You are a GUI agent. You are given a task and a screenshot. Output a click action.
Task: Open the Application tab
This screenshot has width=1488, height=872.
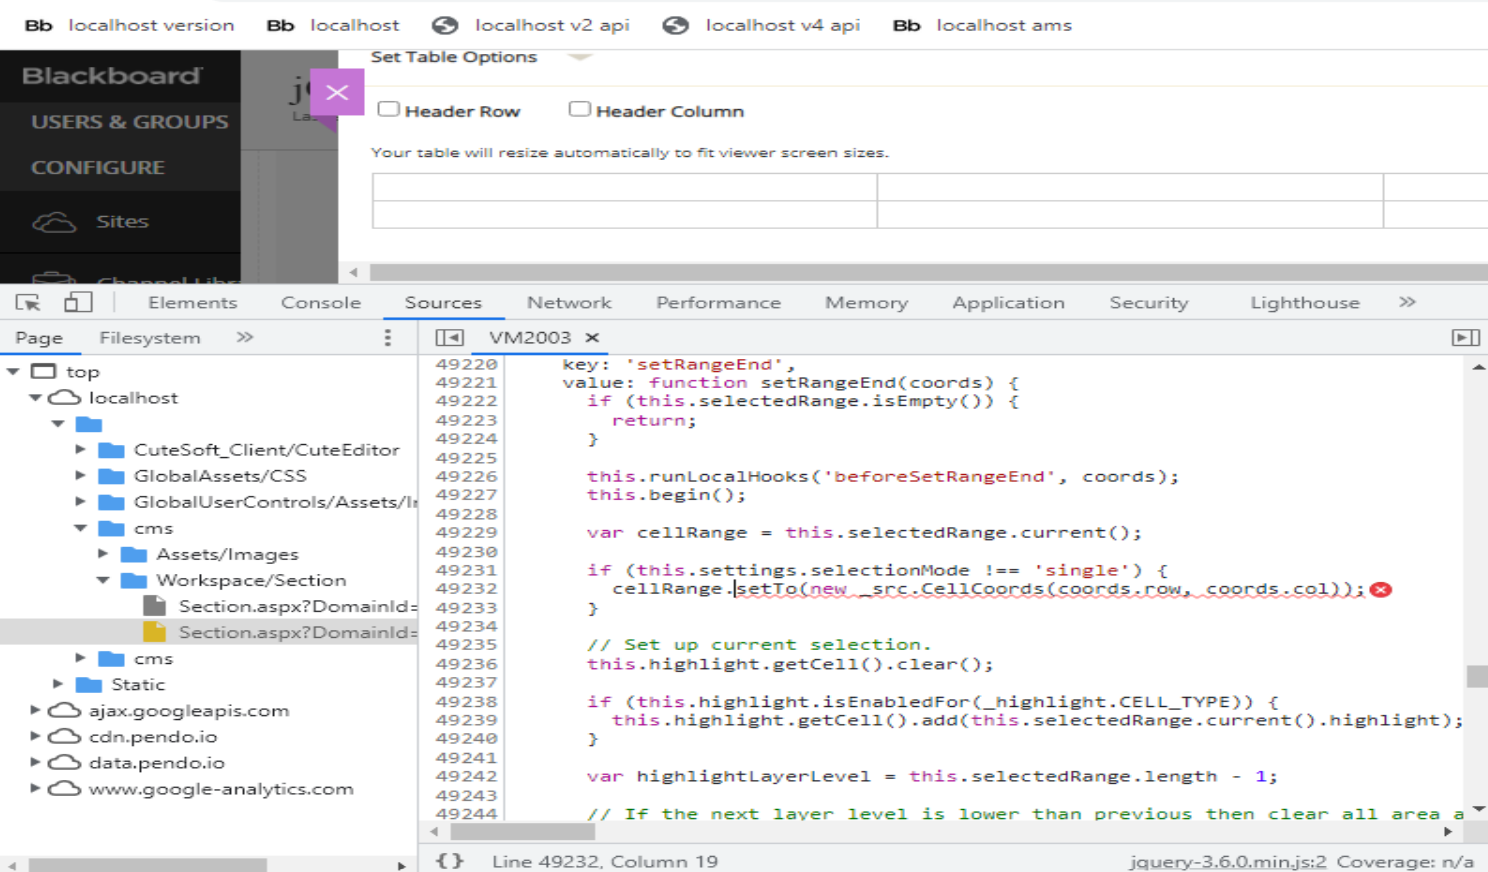pos(1008,302)
